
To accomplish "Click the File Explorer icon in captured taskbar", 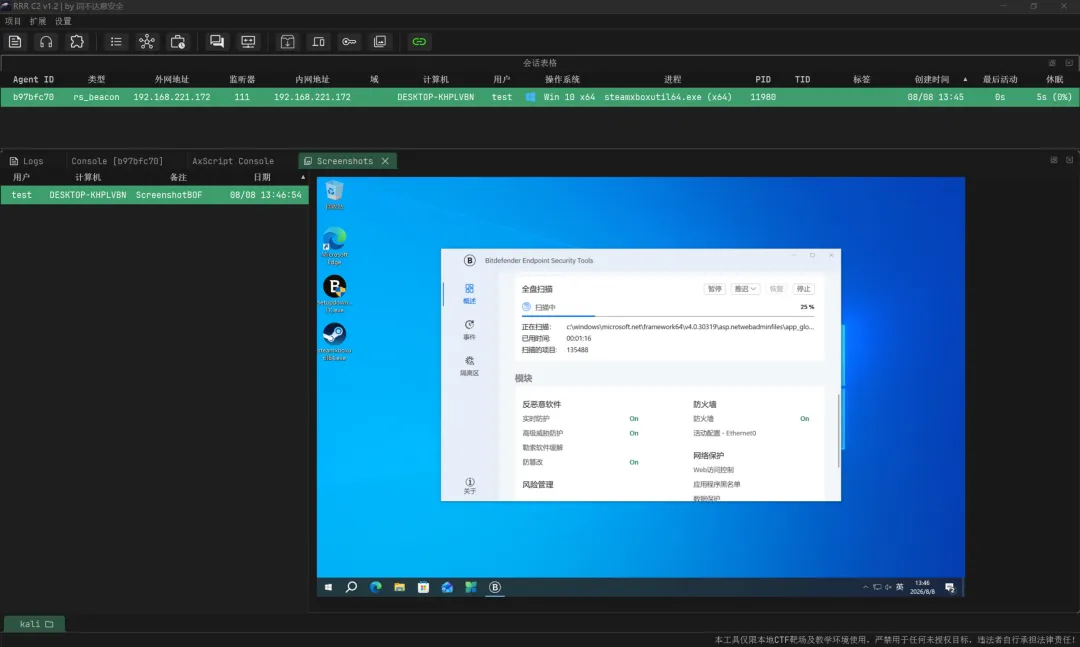I will (399, 587).
